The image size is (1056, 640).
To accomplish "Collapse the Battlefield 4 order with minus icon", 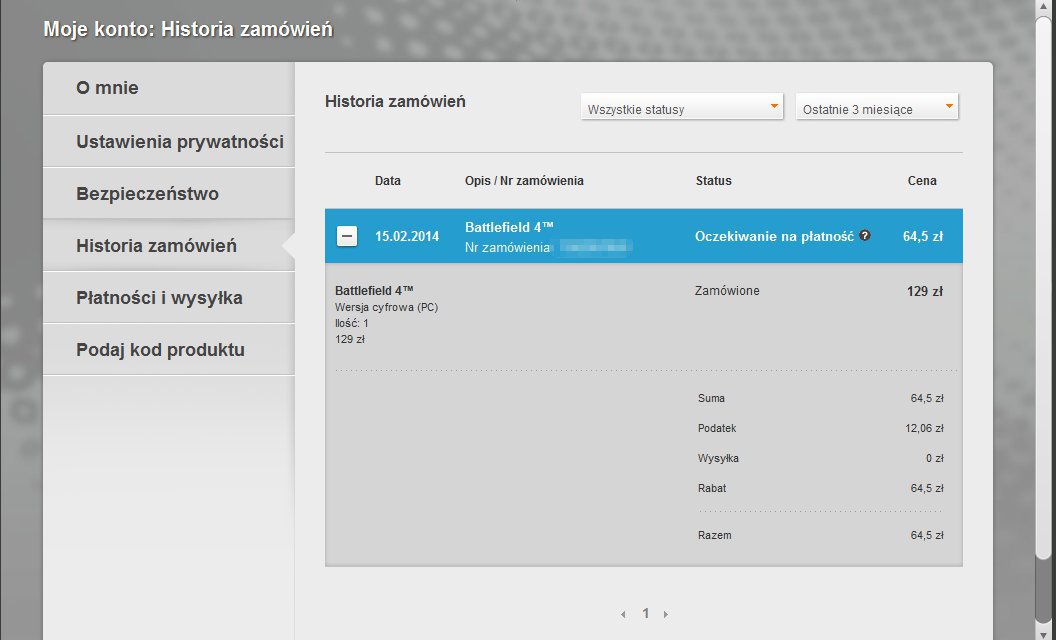I will (x=347, y=236).
